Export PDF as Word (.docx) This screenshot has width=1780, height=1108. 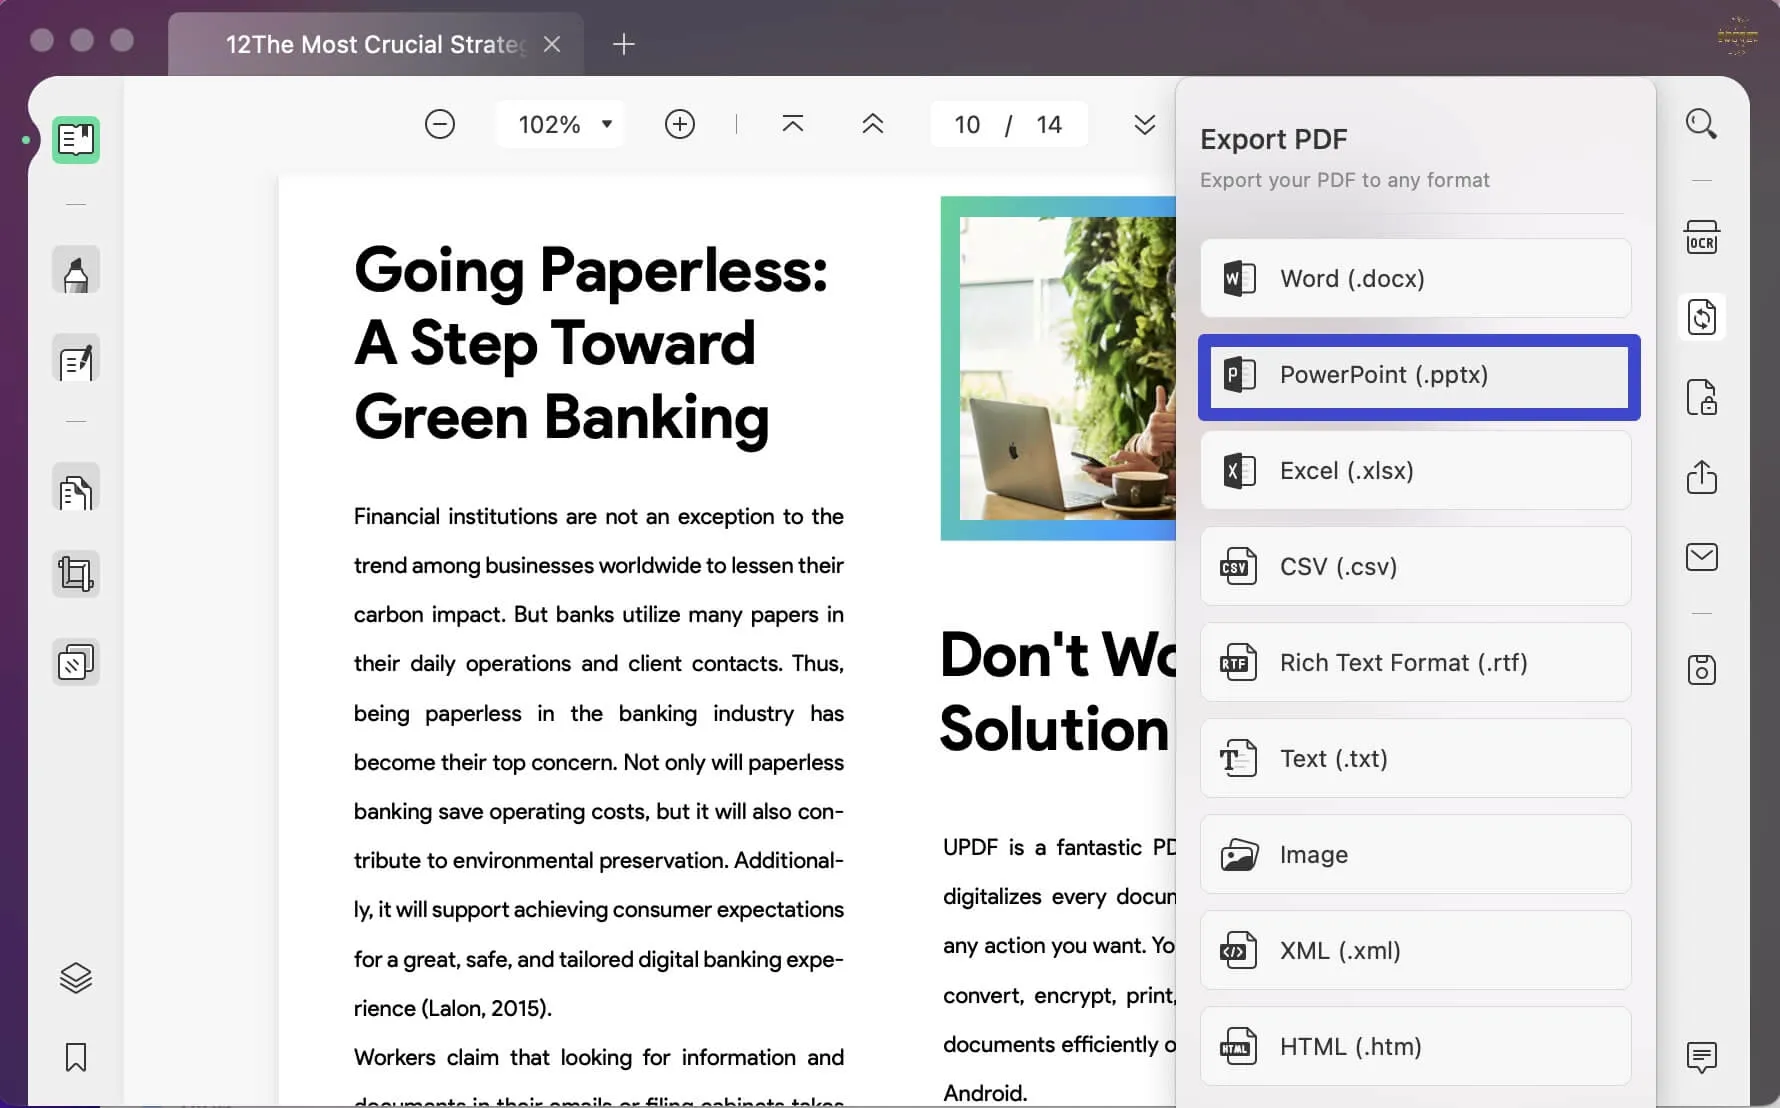1414,278
